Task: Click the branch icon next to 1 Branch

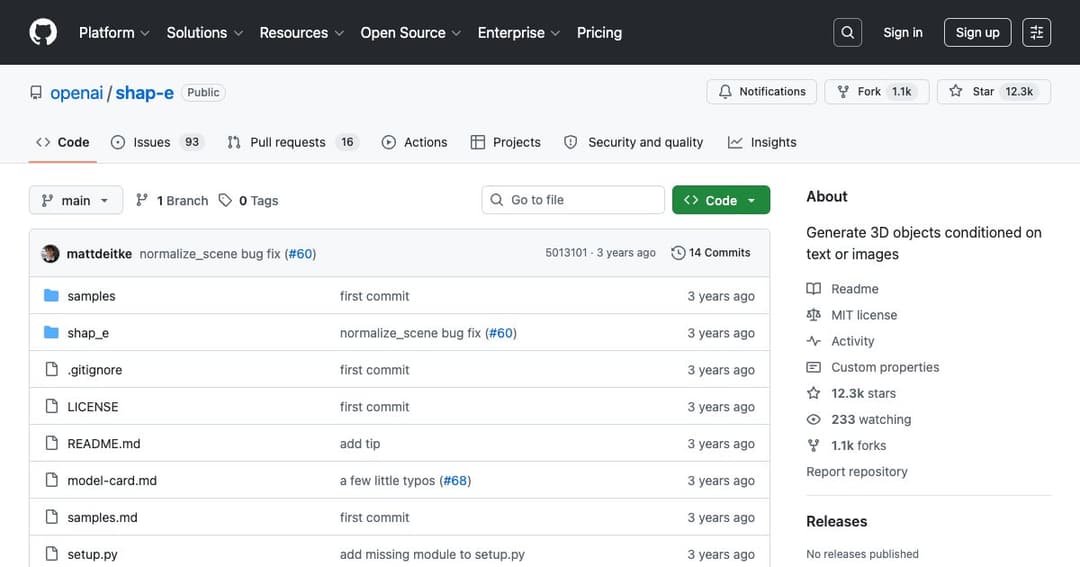Action: (x=142, y=200)
